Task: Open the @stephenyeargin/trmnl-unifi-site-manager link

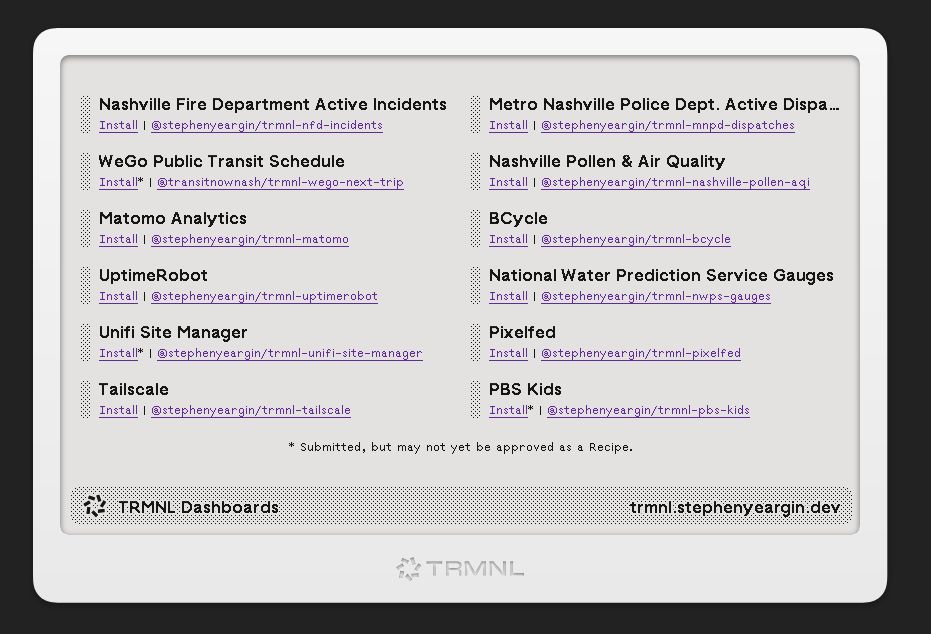Action: [x=290, y=353]
